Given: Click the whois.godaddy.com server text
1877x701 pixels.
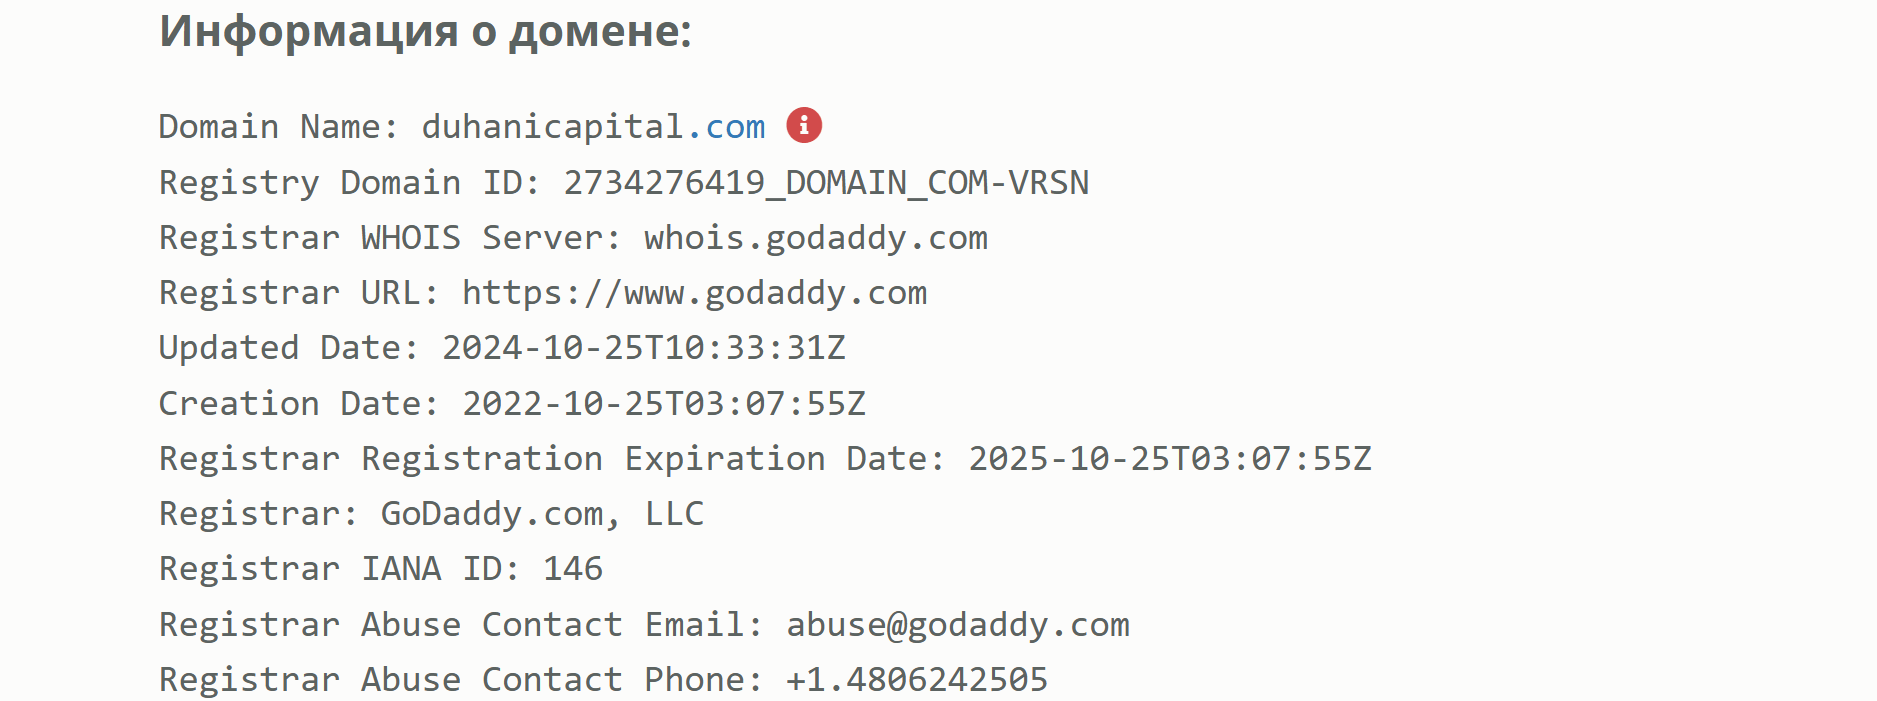Looking at the screenshot, I should click(x=815, y=238).
